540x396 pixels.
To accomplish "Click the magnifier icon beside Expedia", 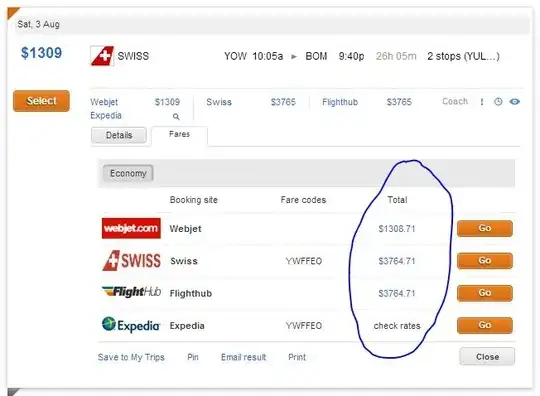I will click(176, 117).
